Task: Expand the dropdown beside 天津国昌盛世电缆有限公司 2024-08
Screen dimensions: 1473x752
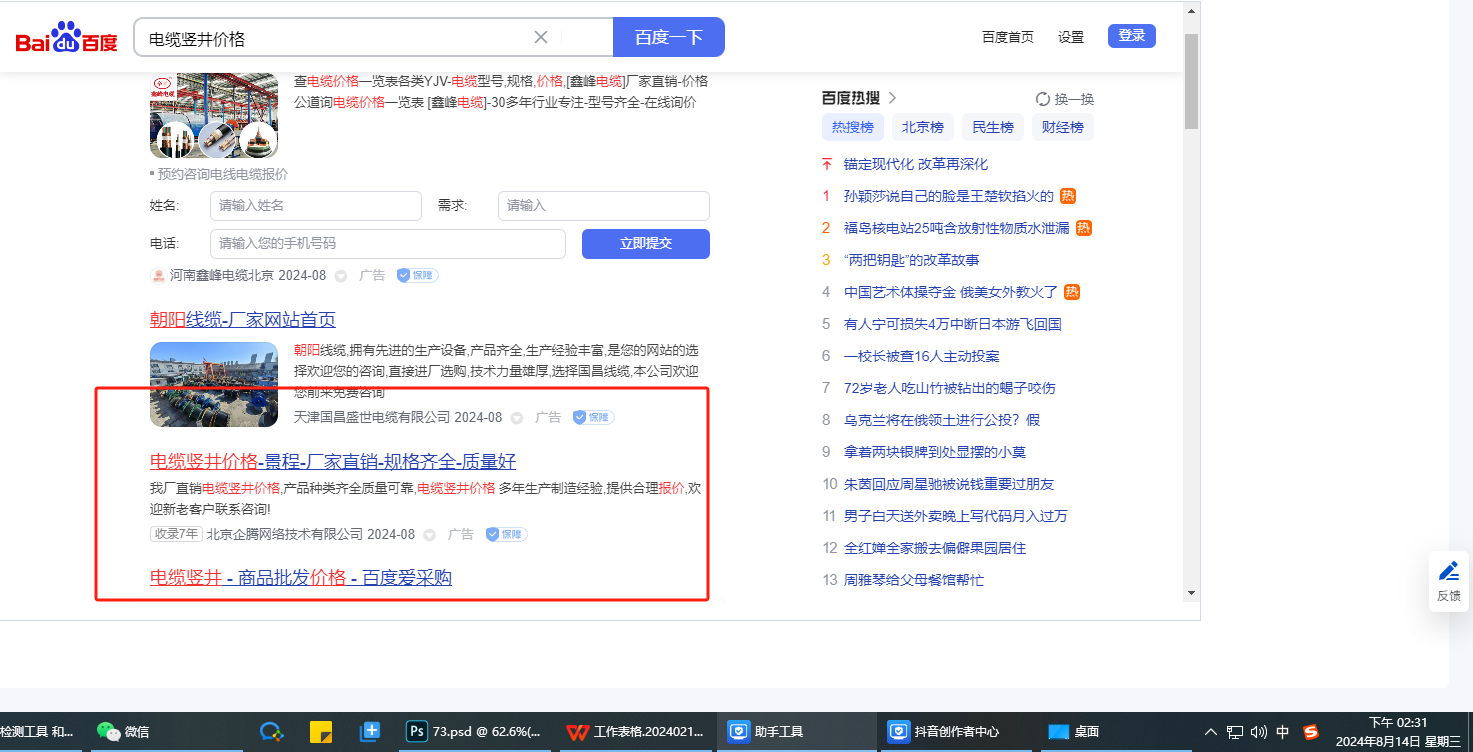Action: [517, 418]
